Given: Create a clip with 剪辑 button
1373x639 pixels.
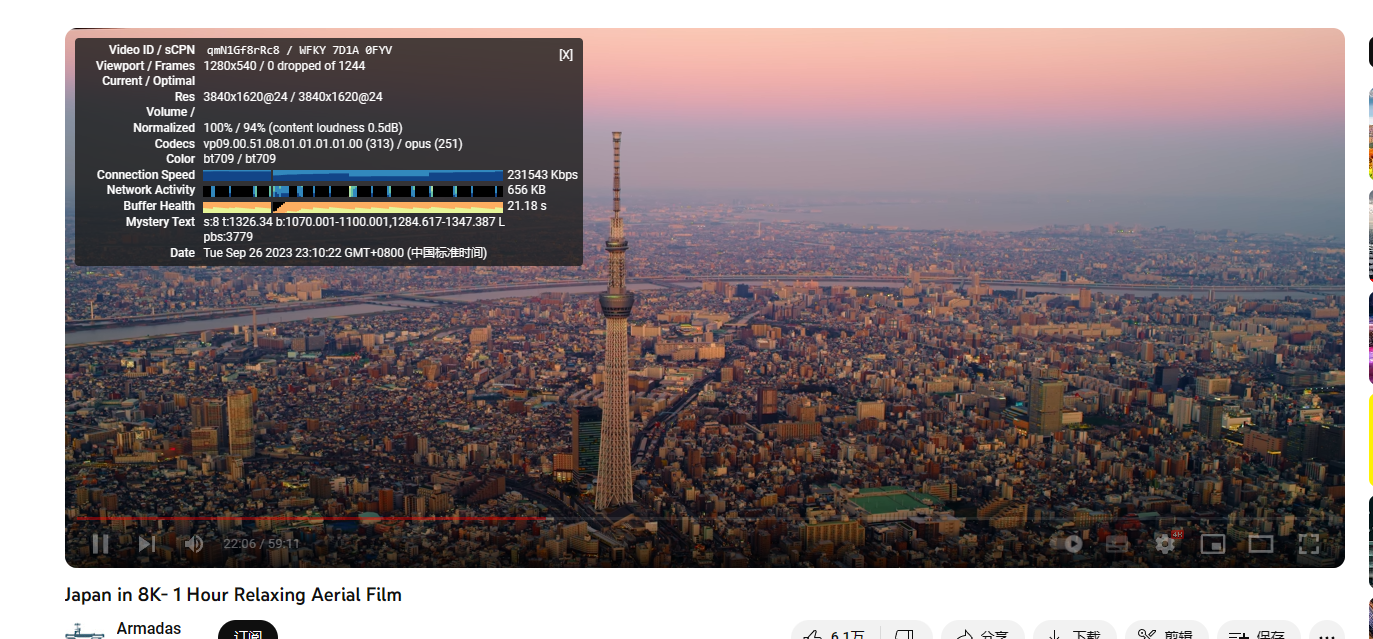Looking at the screenshot, I should point(1166,632).
